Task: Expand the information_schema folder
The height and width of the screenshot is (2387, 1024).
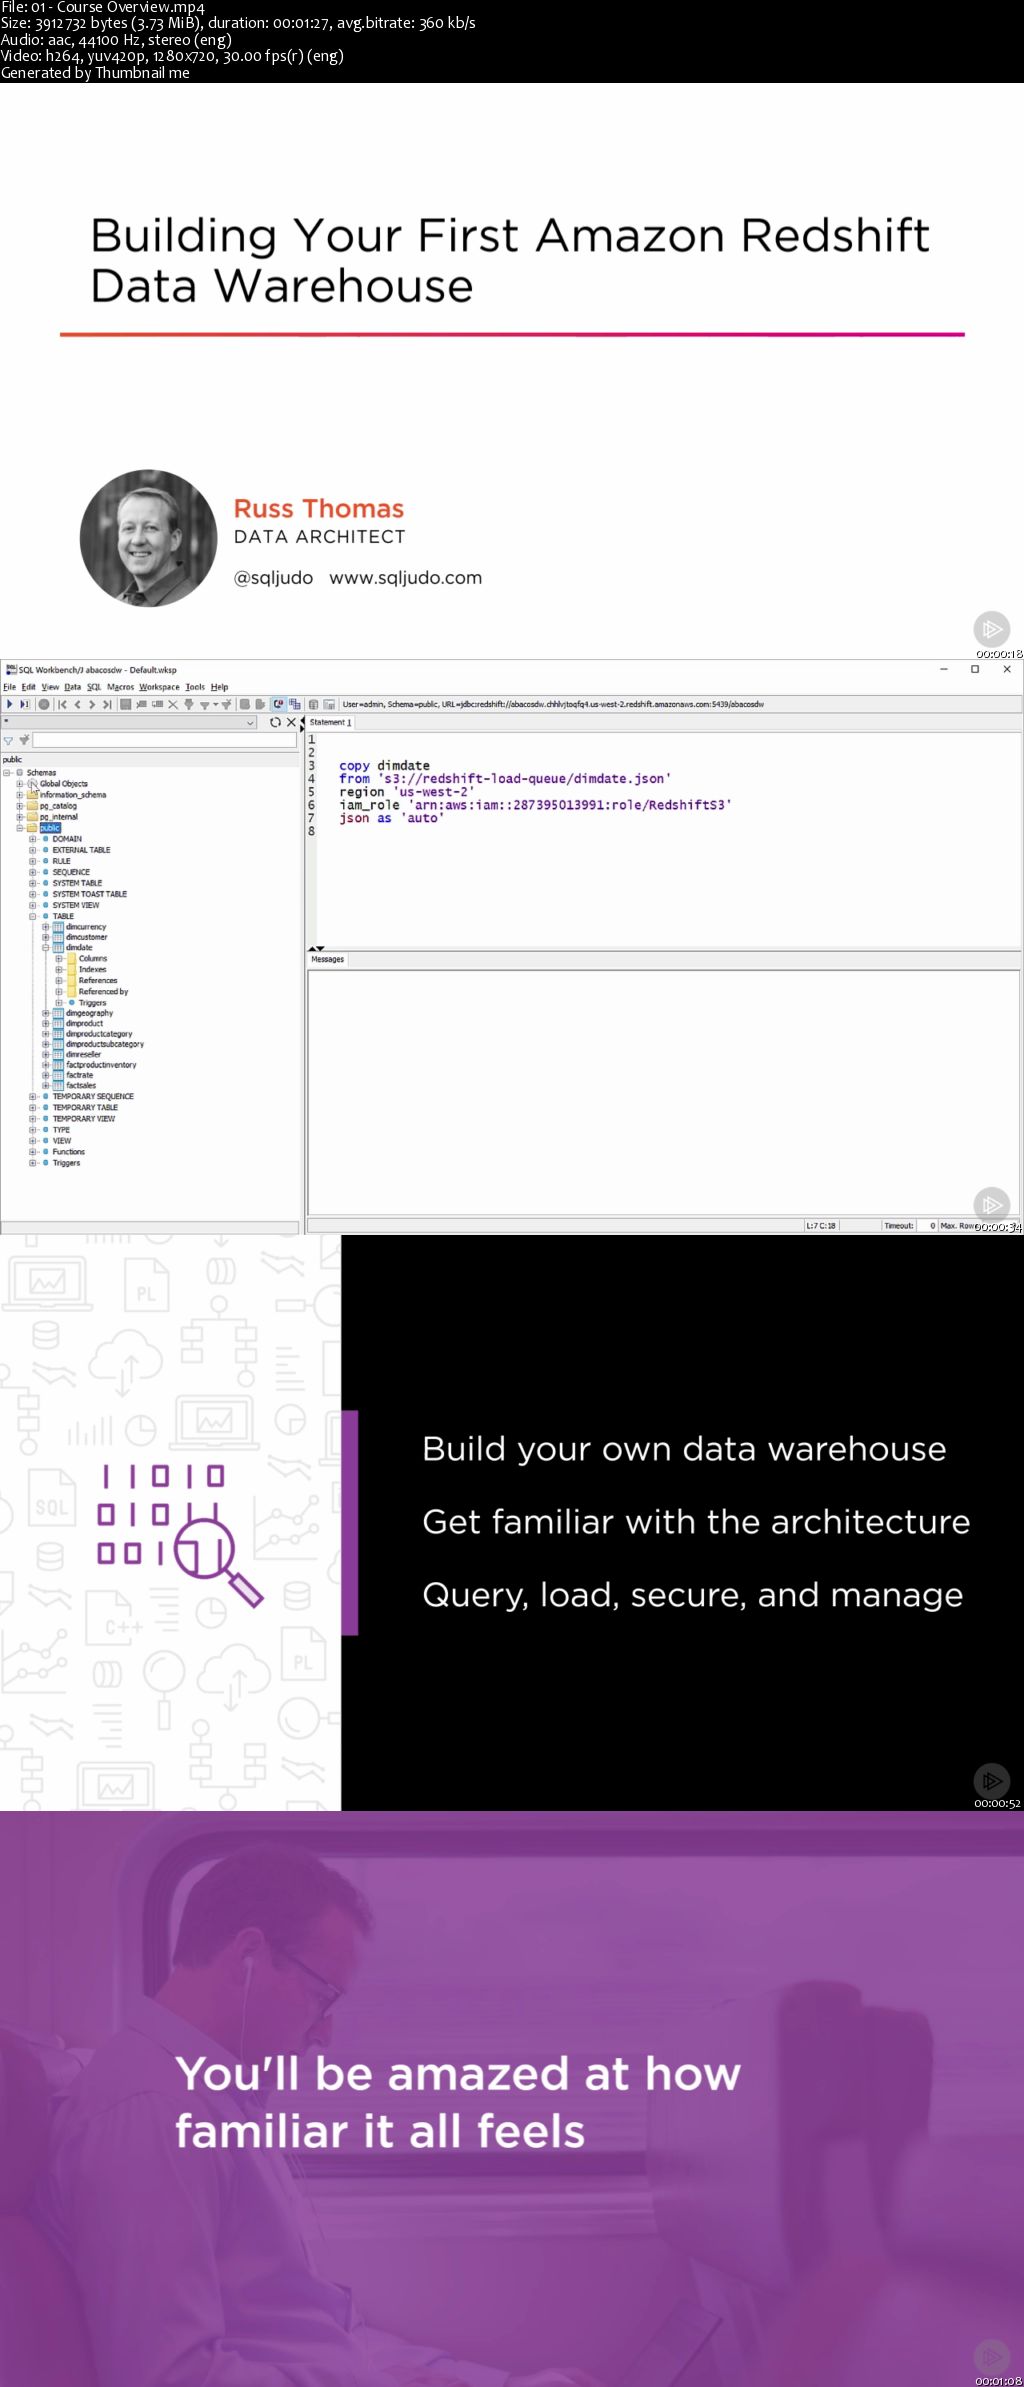Action: (x=20, y=795)
